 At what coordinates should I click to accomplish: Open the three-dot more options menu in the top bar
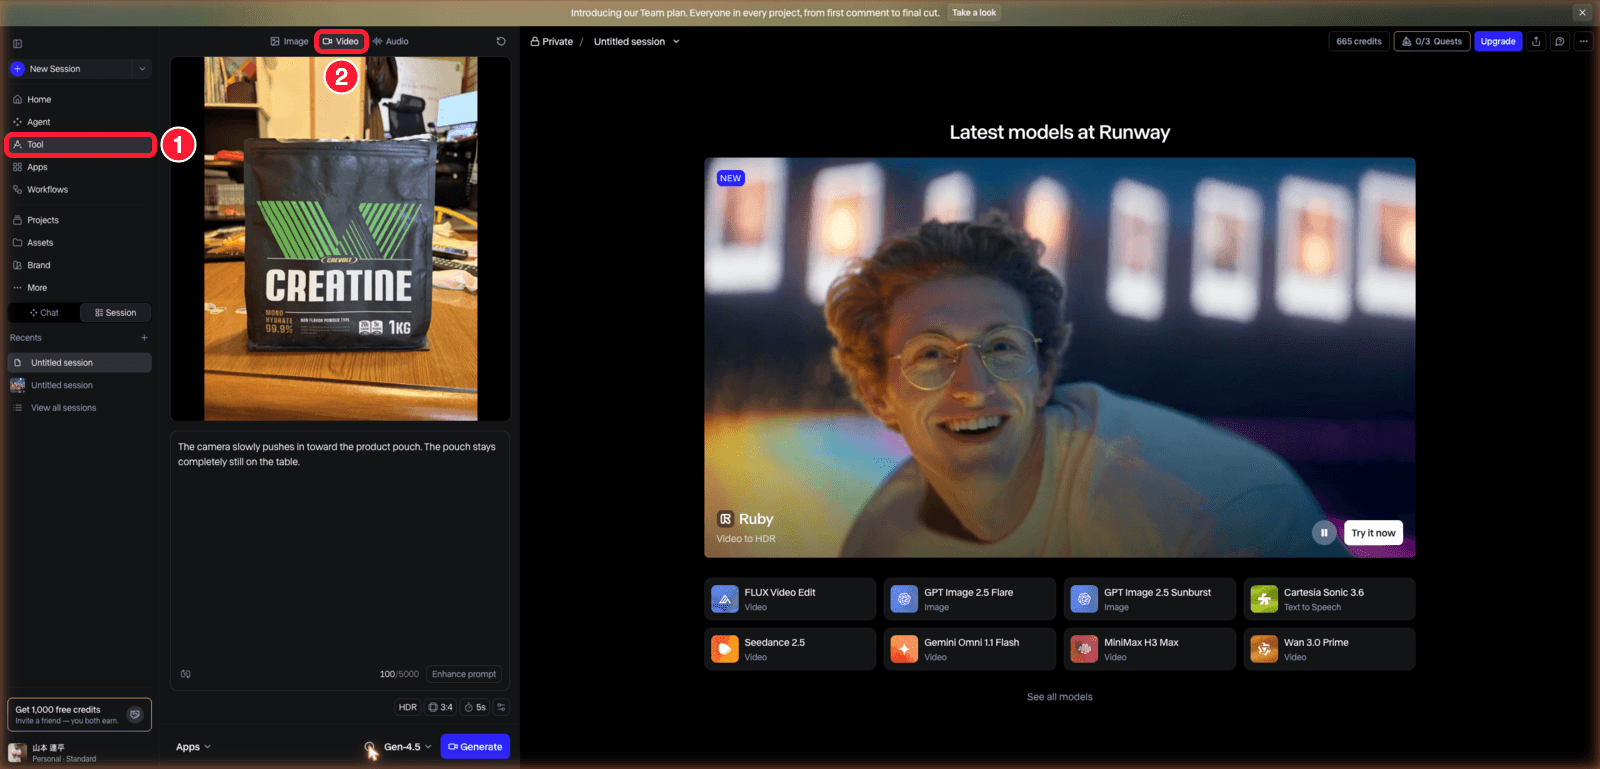[x=1582, y=41]
